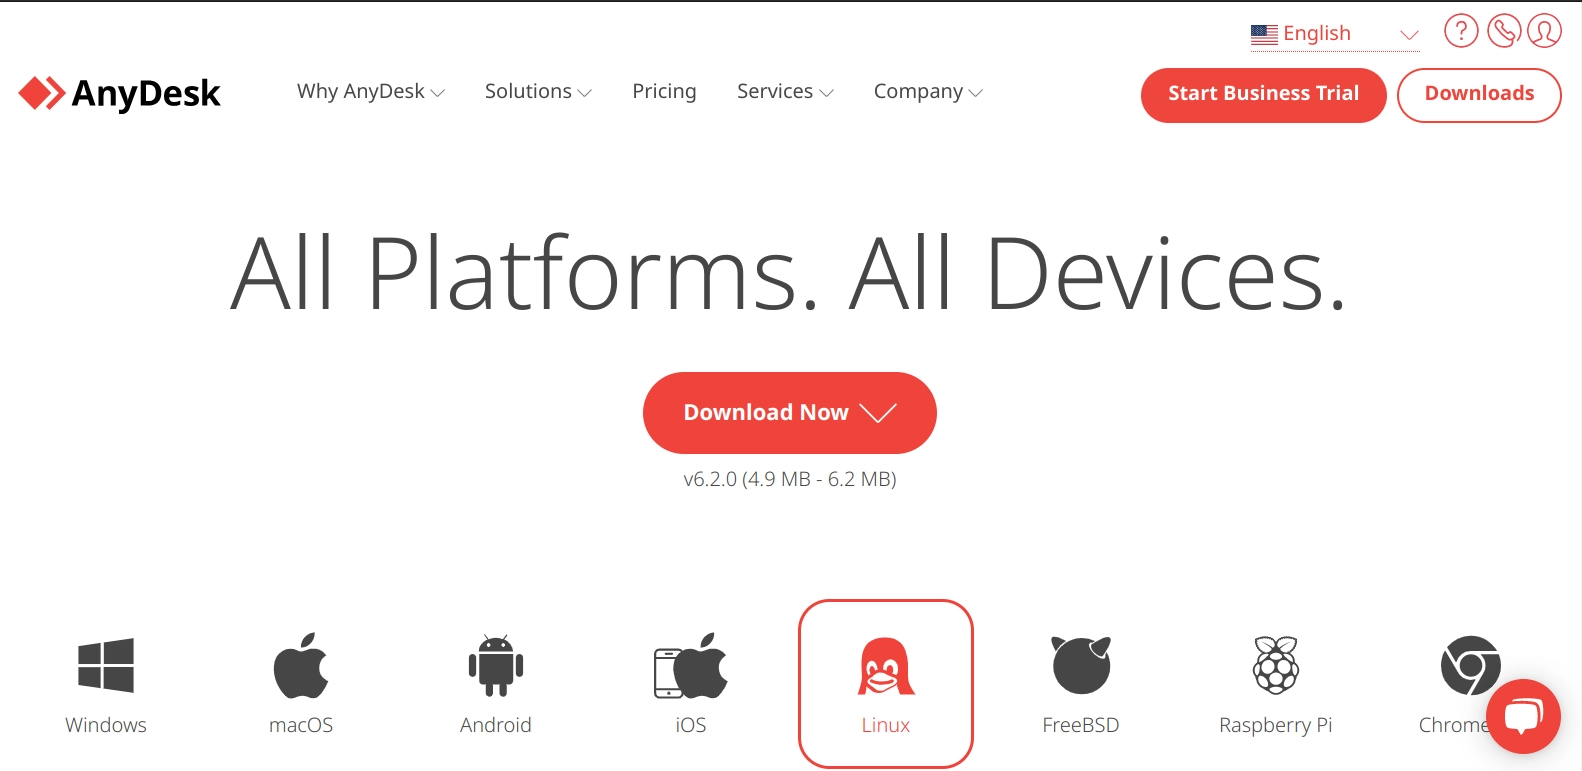Select the Windows platform icon
The height and width of the screenshot is (771, 1582).
[x=106, y=665]
